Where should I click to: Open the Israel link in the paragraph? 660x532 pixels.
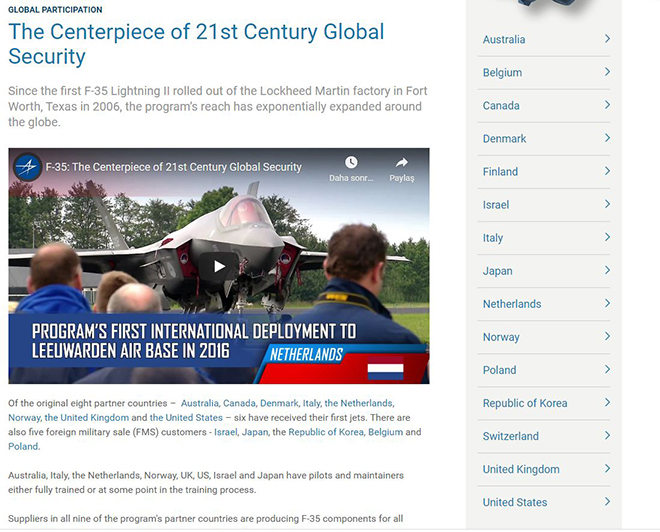[x=226, y=432]
